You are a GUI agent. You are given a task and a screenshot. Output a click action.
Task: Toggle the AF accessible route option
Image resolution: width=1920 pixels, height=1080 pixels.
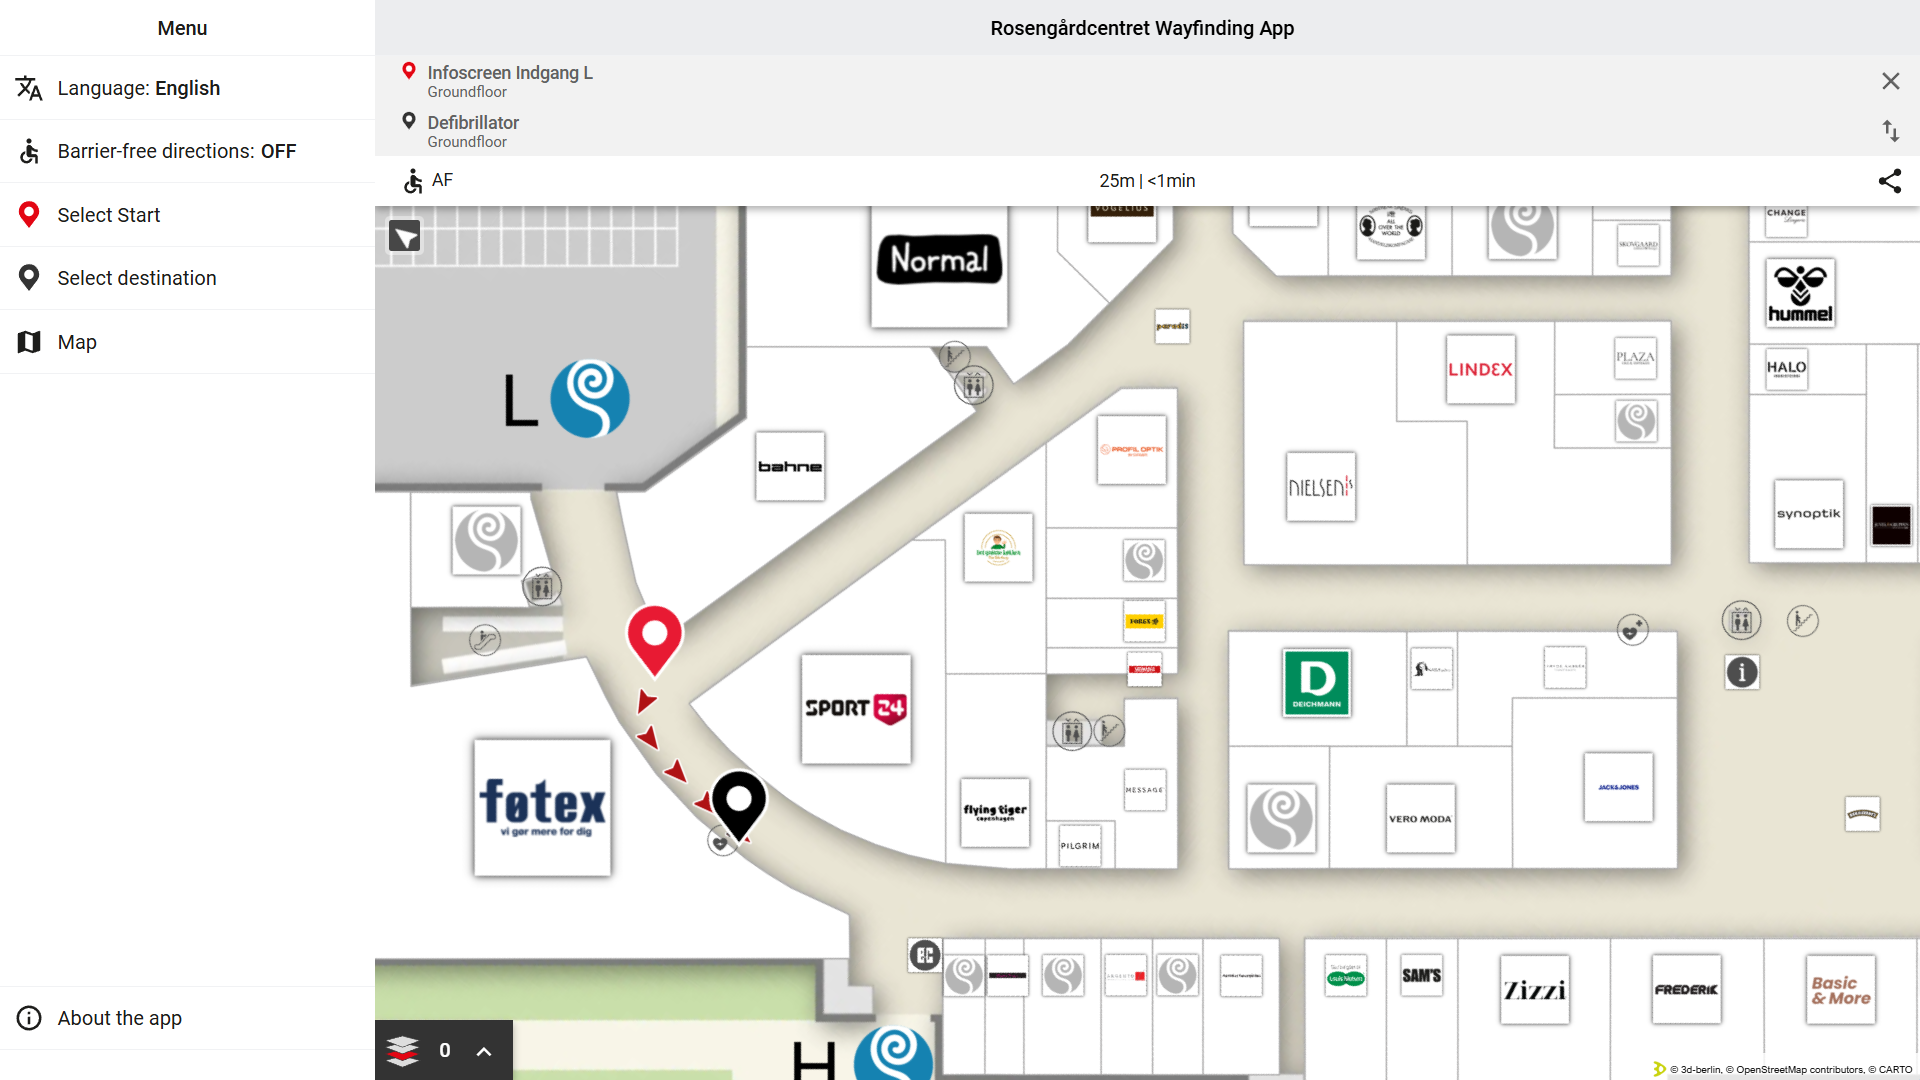428,181
